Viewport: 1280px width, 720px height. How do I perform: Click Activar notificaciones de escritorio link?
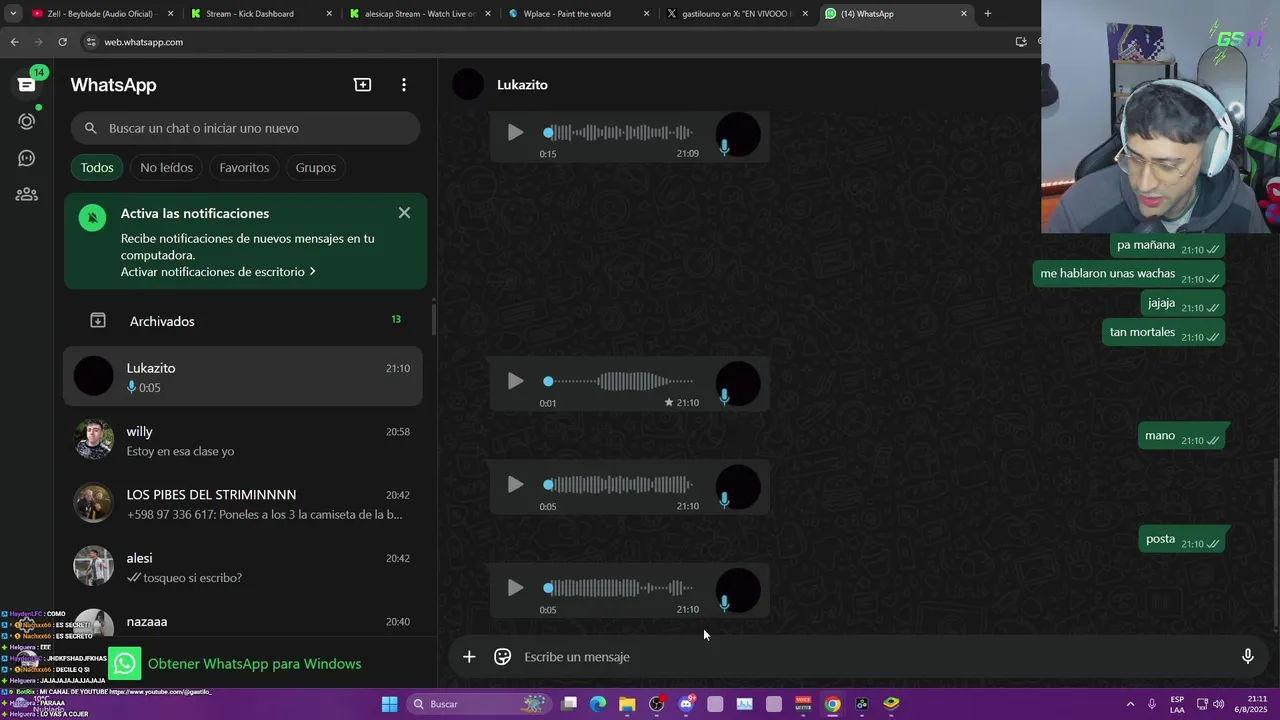pyautogui.click(x=218, y=272)
